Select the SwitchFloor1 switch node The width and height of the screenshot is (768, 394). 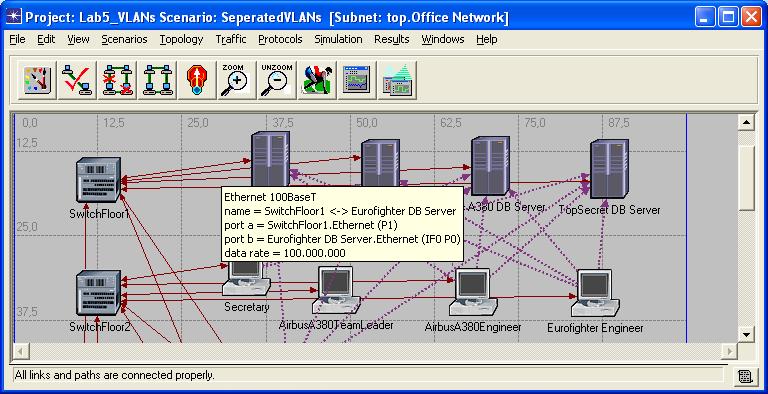coord(98,180)
